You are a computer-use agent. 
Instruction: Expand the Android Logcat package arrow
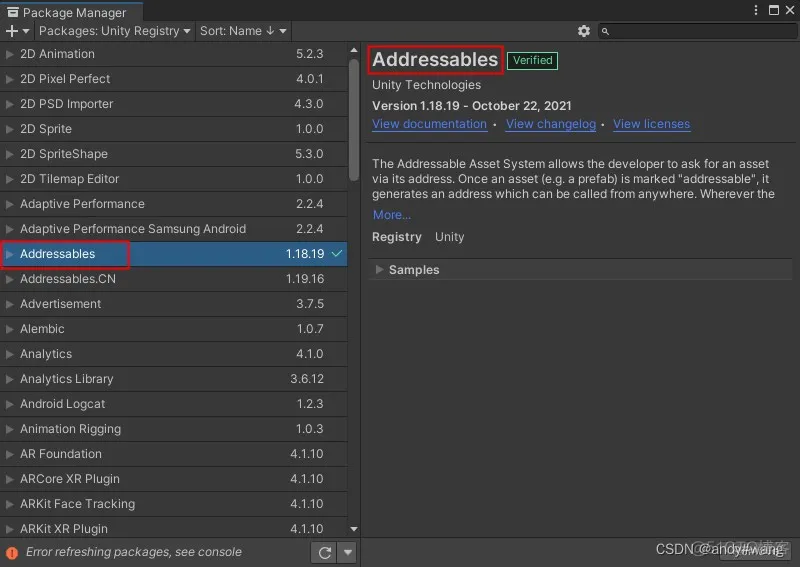pyautogui.click(x=9, y=404)
